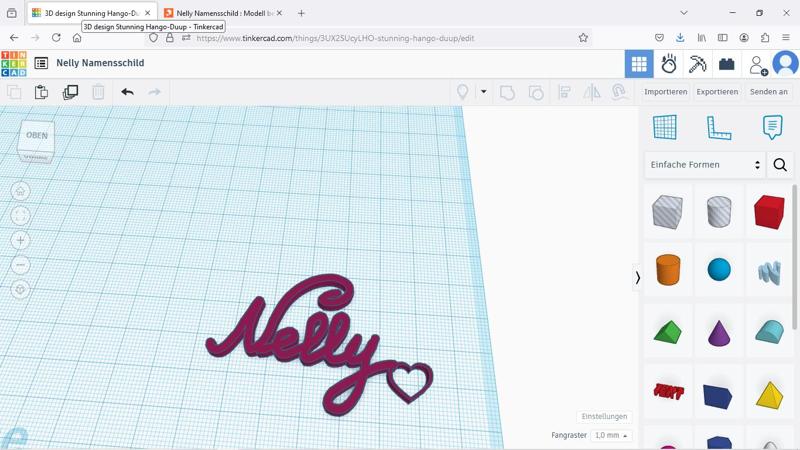
Task: Select the dark blue wedge shape
Action: coord(718,396)
